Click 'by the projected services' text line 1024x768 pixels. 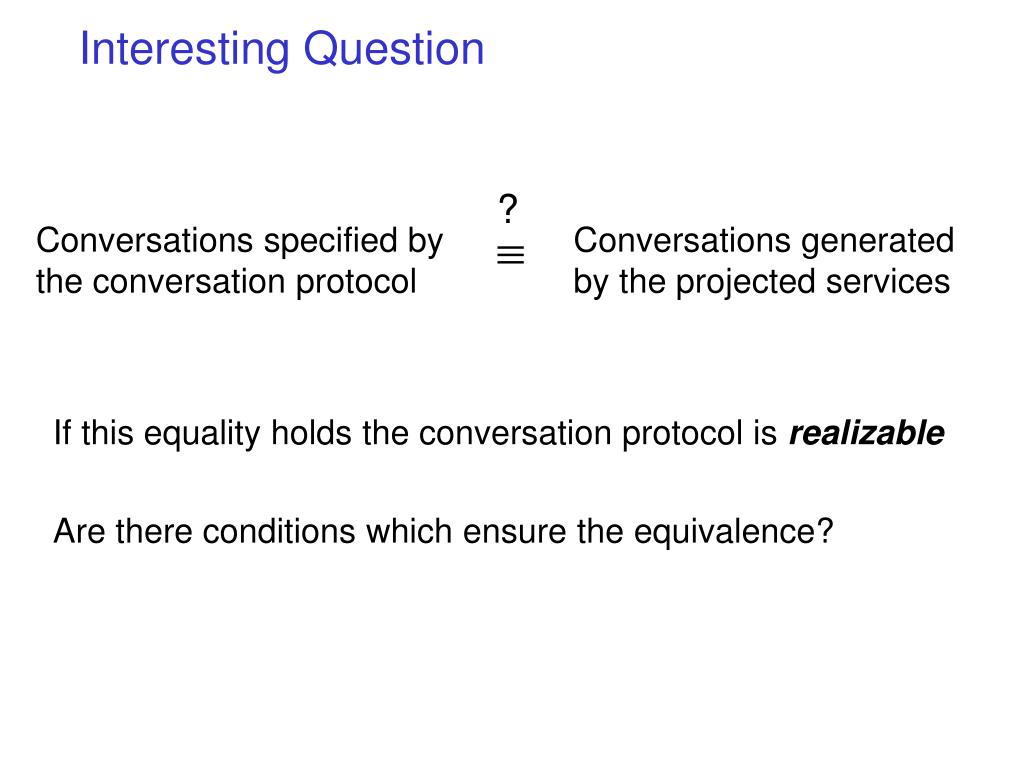pyautogui.click(x=761, y=283)
